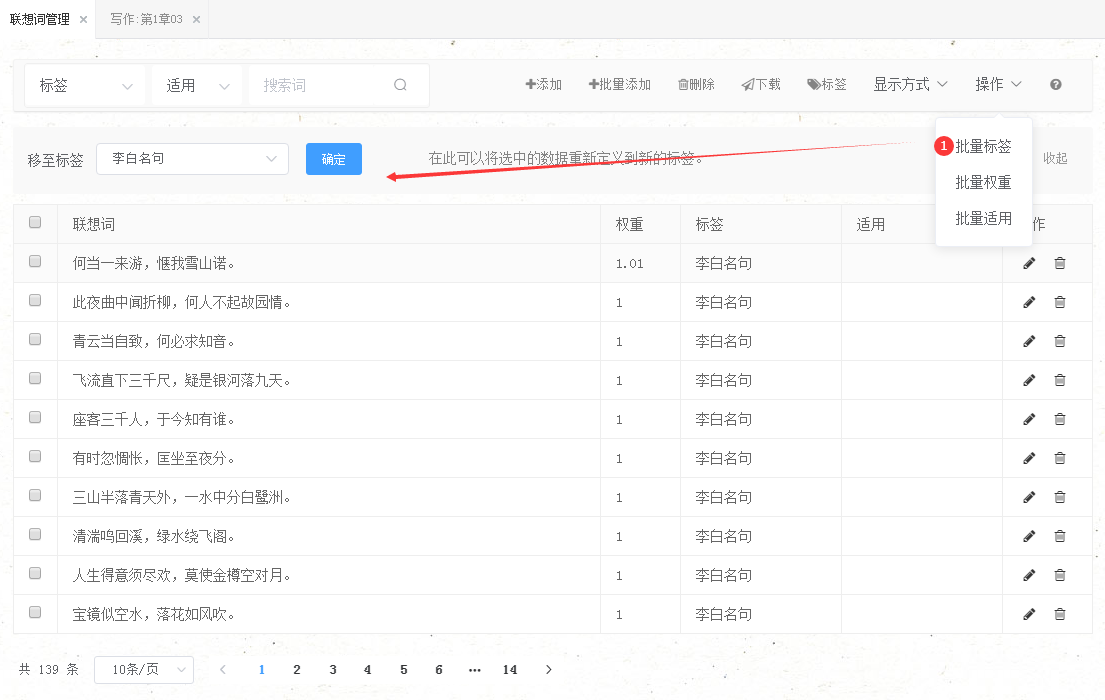Switch to the 写作:第1章03 tab

tap(146, 20)
